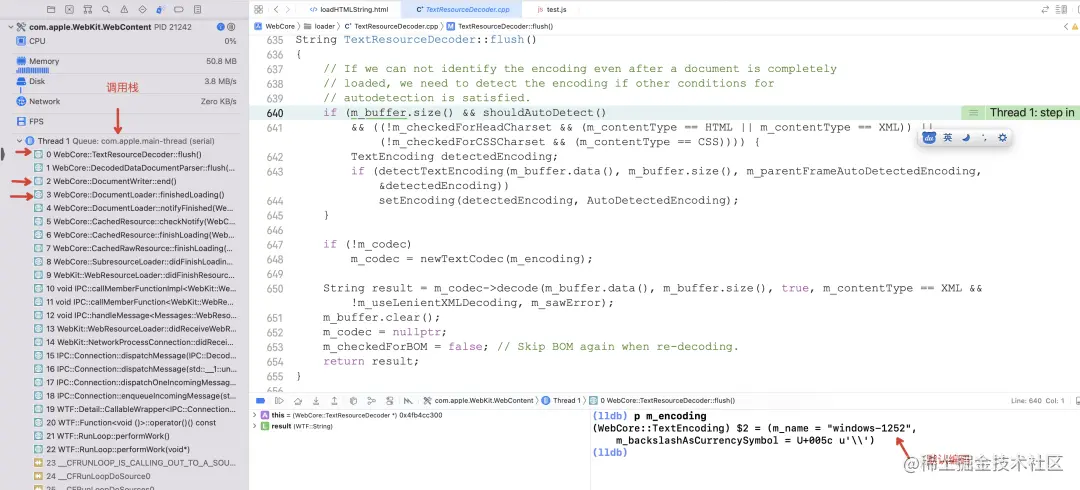Image resolution: width=1080 pixels, height=490 pixels.
Task: Open the Source Control navigator icon
Action: pos(70,10)
